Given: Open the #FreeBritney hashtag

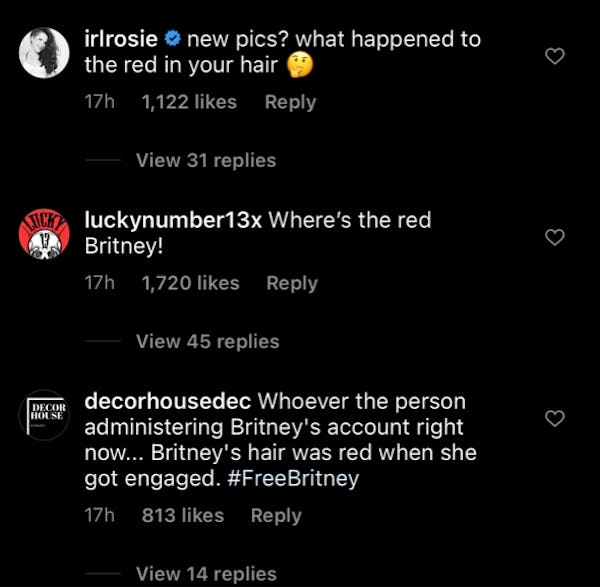Looking at the screenshot, I should (293, 478).
